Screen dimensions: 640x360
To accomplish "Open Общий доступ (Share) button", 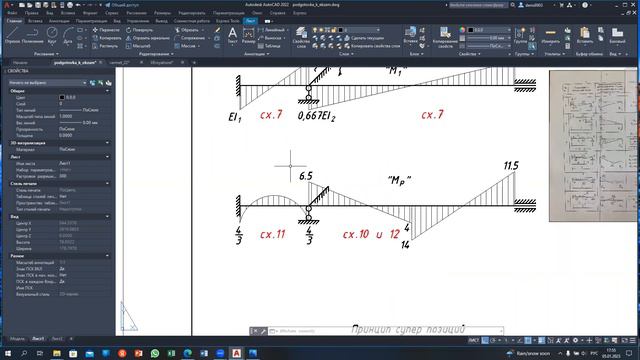I will [x=122, y=5].
